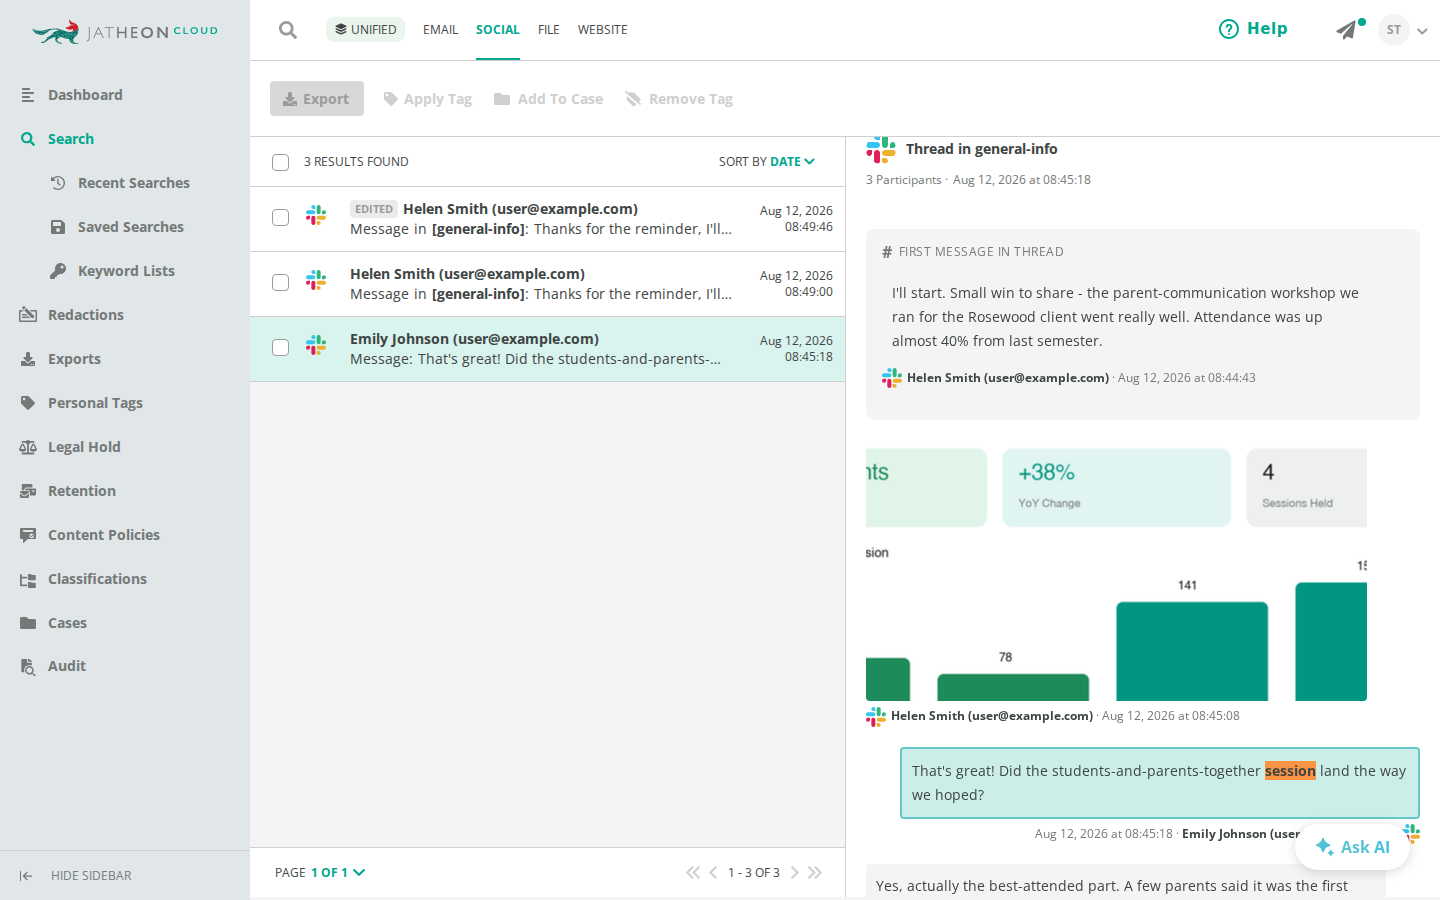1440x900 pixels.
Task: Open the Search sidebar menu item
Action: coord(70,139)
